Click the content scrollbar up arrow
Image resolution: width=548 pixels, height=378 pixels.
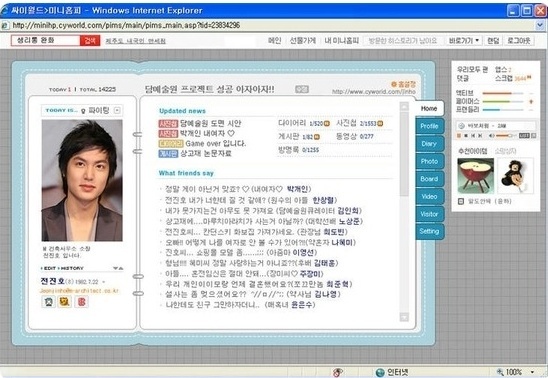pos(404,106)
